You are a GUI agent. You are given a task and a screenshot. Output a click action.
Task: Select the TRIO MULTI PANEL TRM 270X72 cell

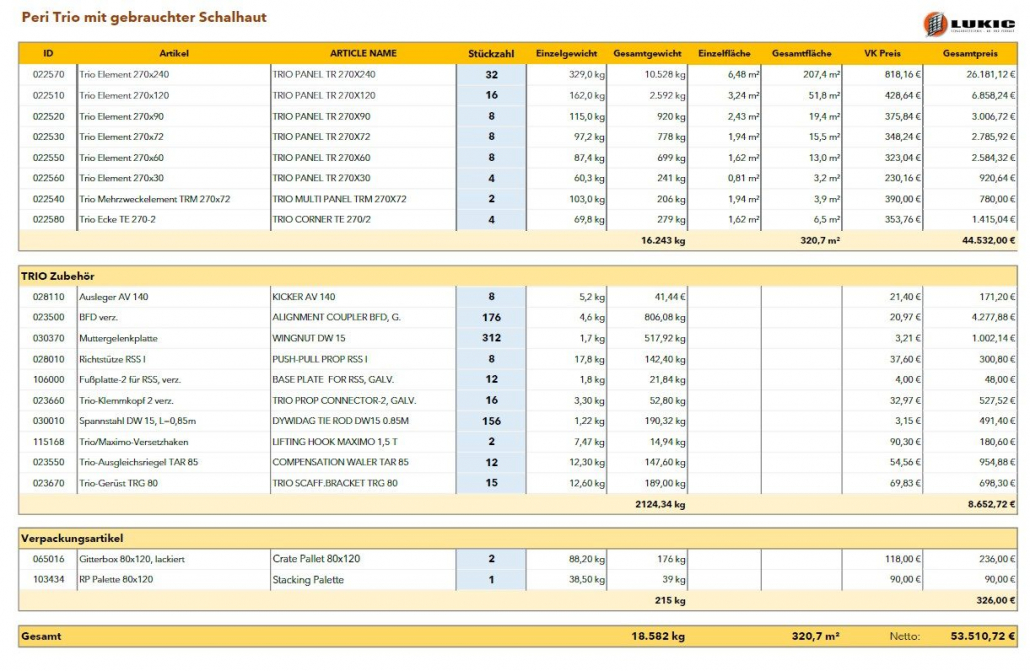[340, 199]
